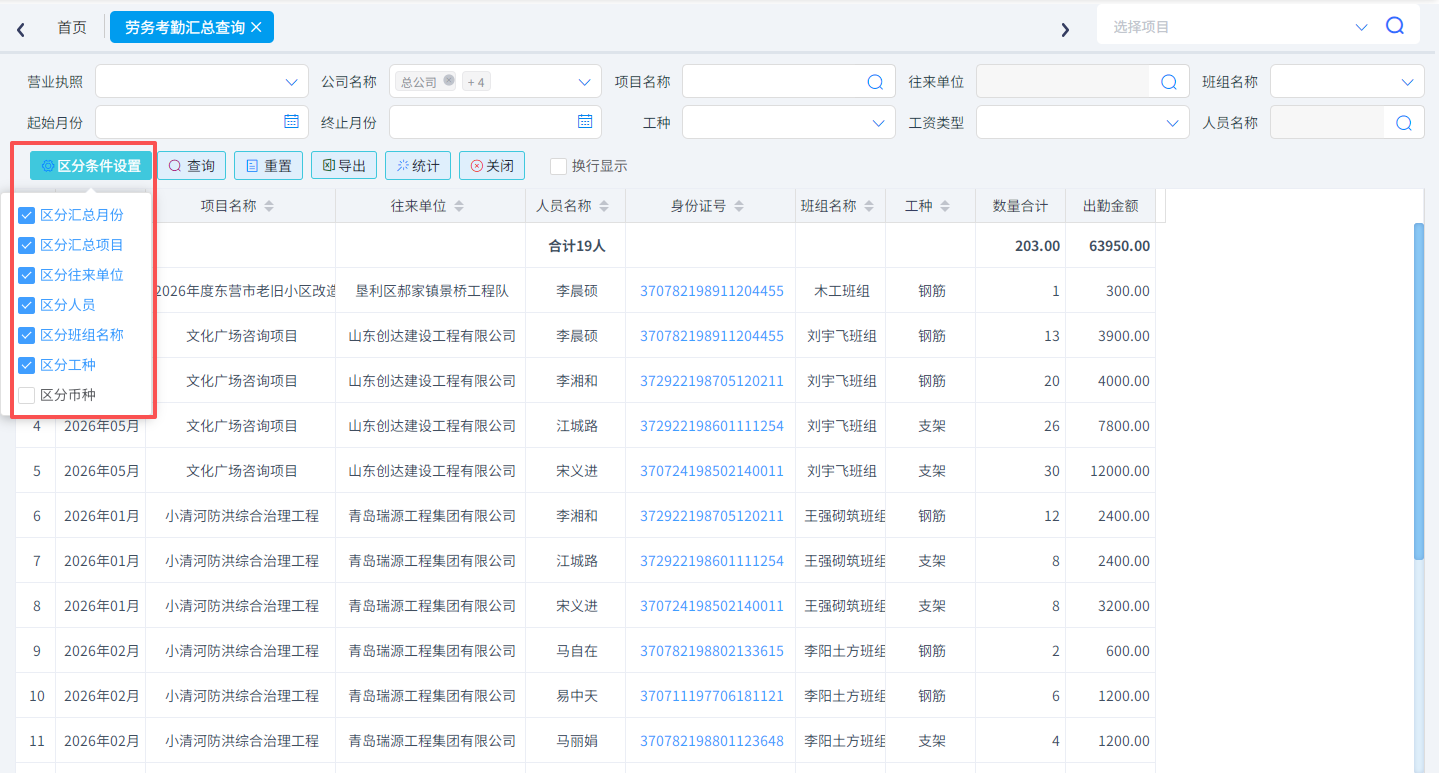Click the left arrow tab navigation icon

[21, 29]
